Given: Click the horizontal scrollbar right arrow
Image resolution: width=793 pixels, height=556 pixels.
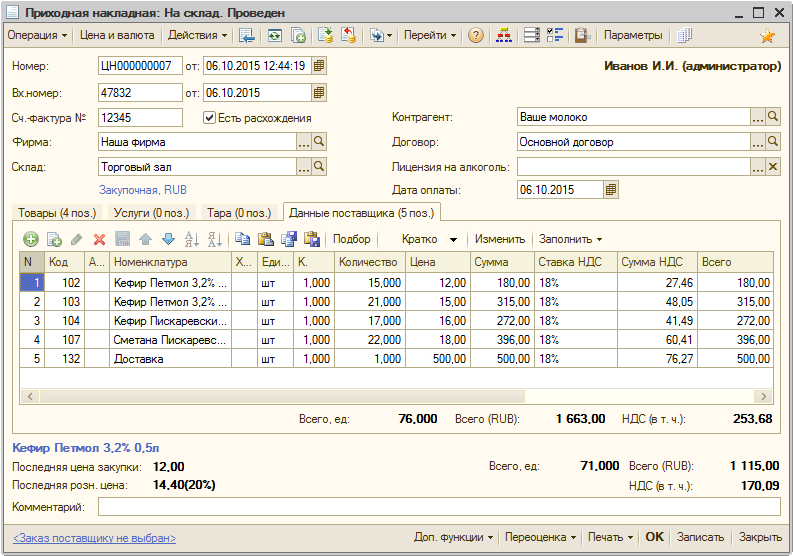Looking at the screenshot, I should coord(763,396).
